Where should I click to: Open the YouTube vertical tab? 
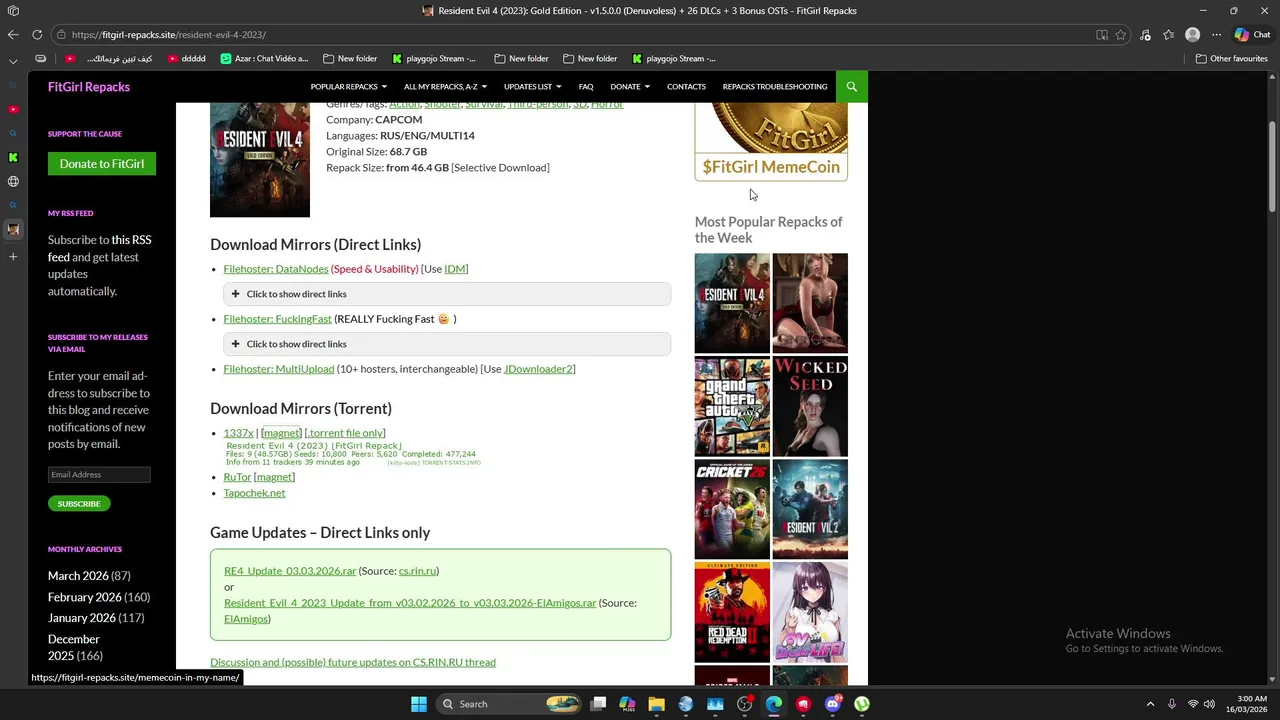pos(13,109)
